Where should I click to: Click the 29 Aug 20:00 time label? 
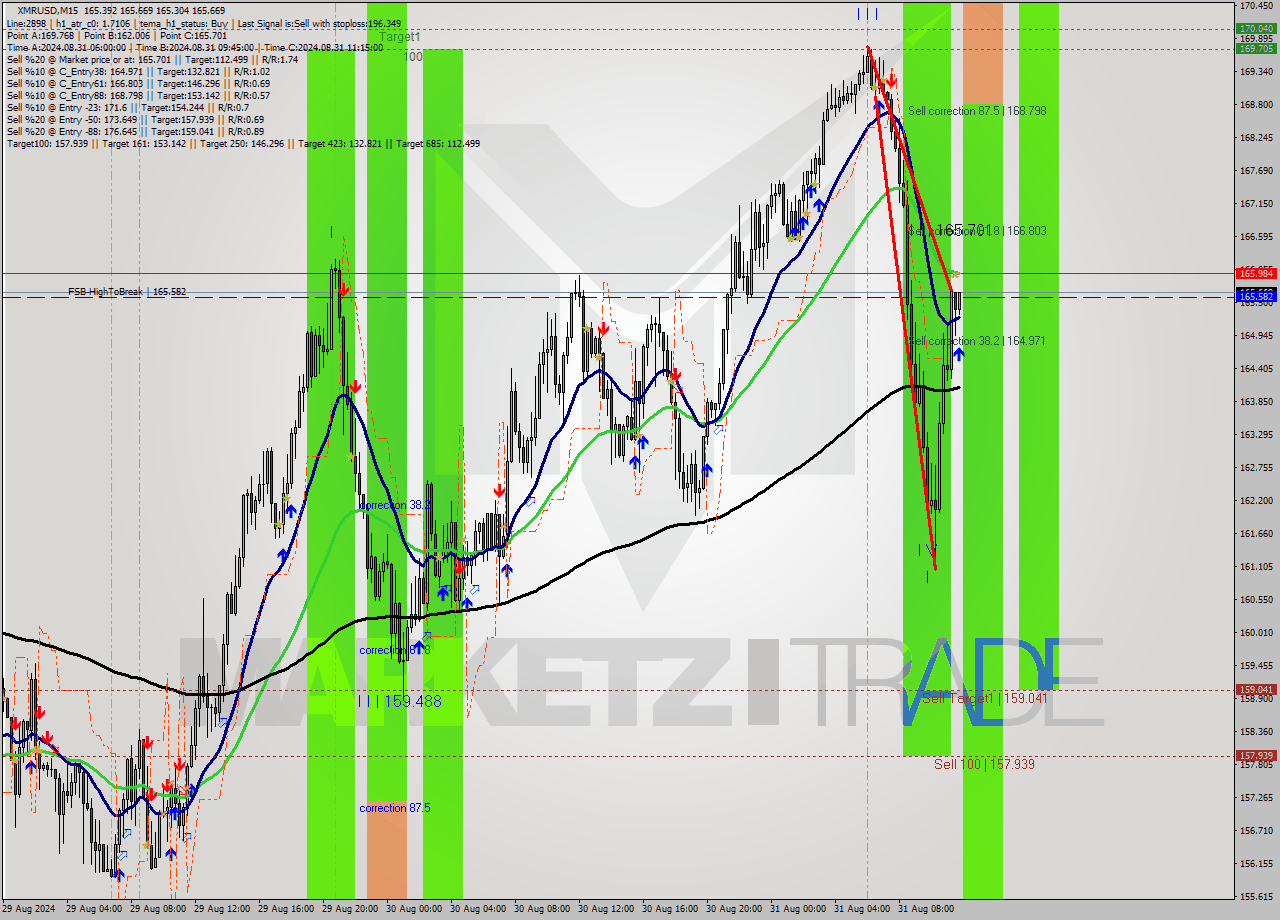pos(352,909)
